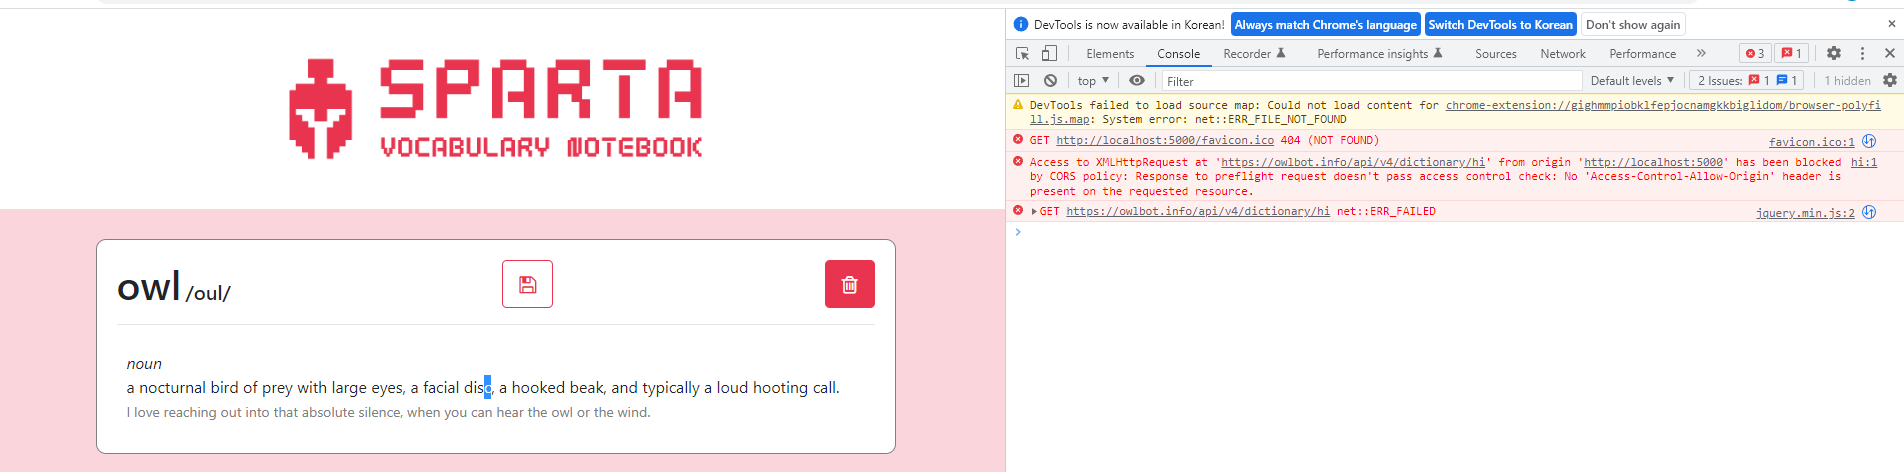Click the info icon in the language notice
The width and height of the screenshot is (1904, 472).
click(x=1021, y=24)
